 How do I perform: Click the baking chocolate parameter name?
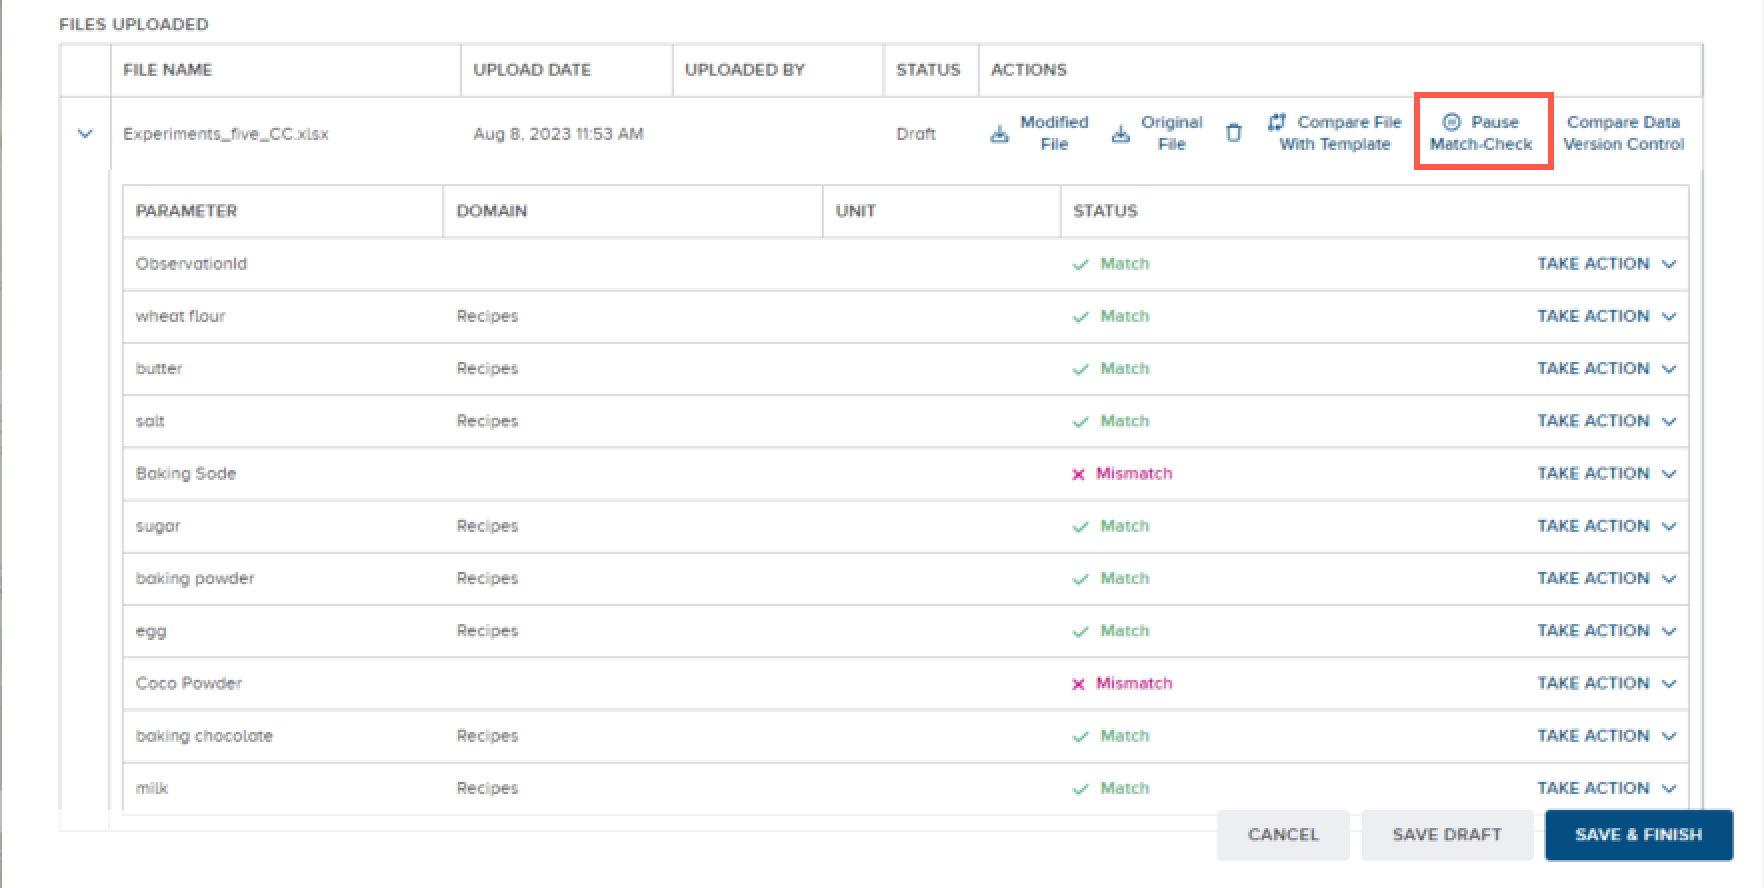pos(204,736)
